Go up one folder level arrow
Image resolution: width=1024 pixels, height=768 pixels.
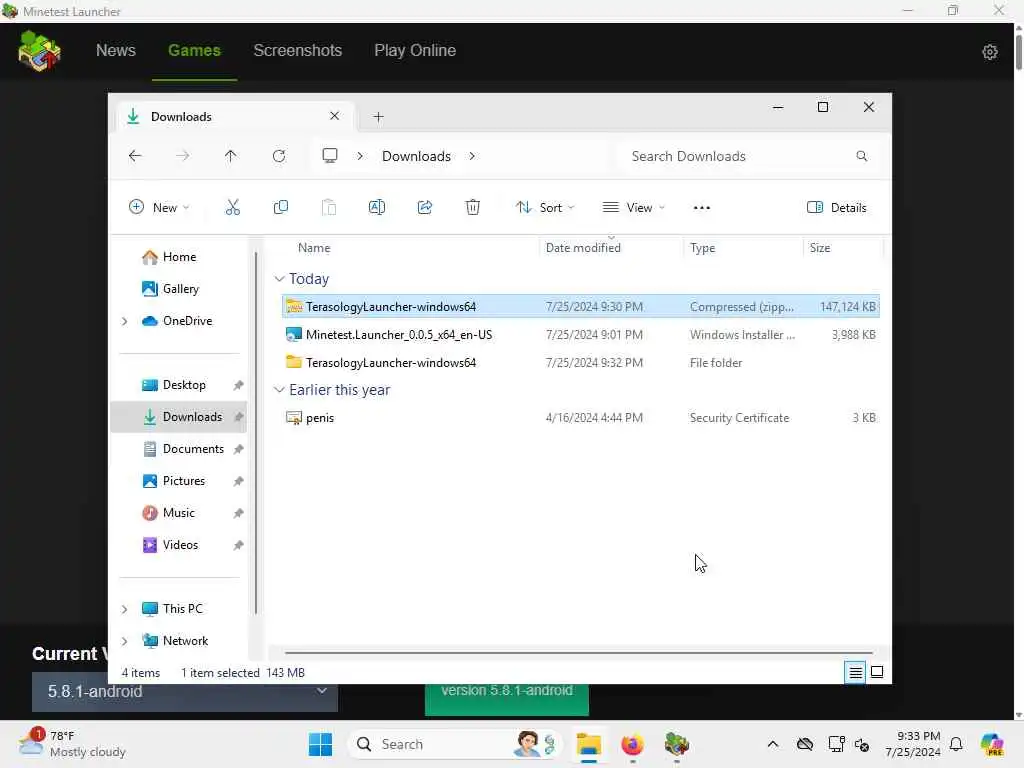(231, 156)
